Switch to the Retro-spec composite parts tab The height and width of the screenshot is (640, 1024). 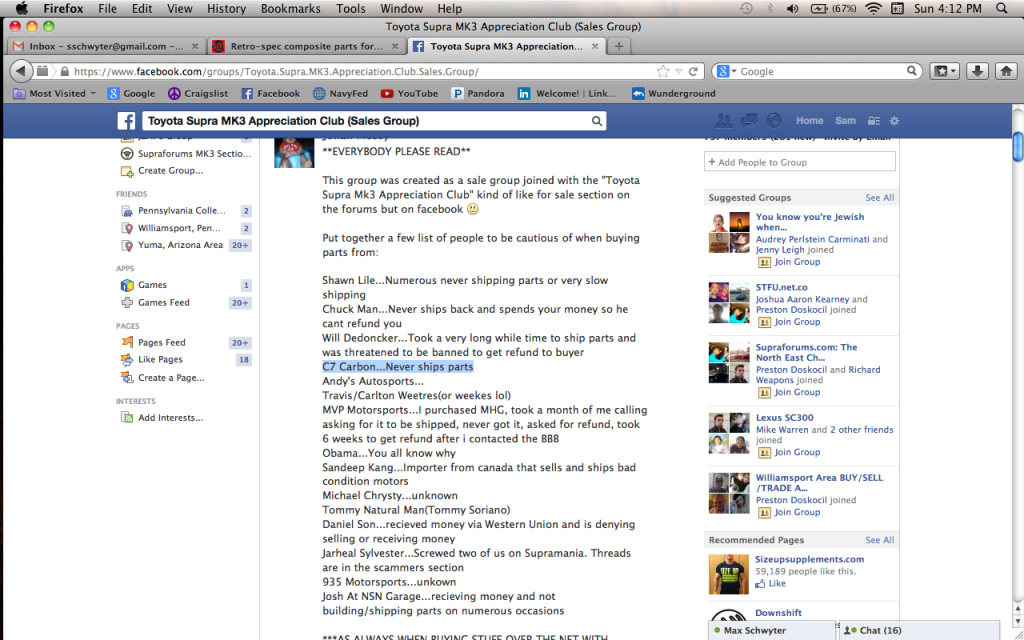click(306, 46)
